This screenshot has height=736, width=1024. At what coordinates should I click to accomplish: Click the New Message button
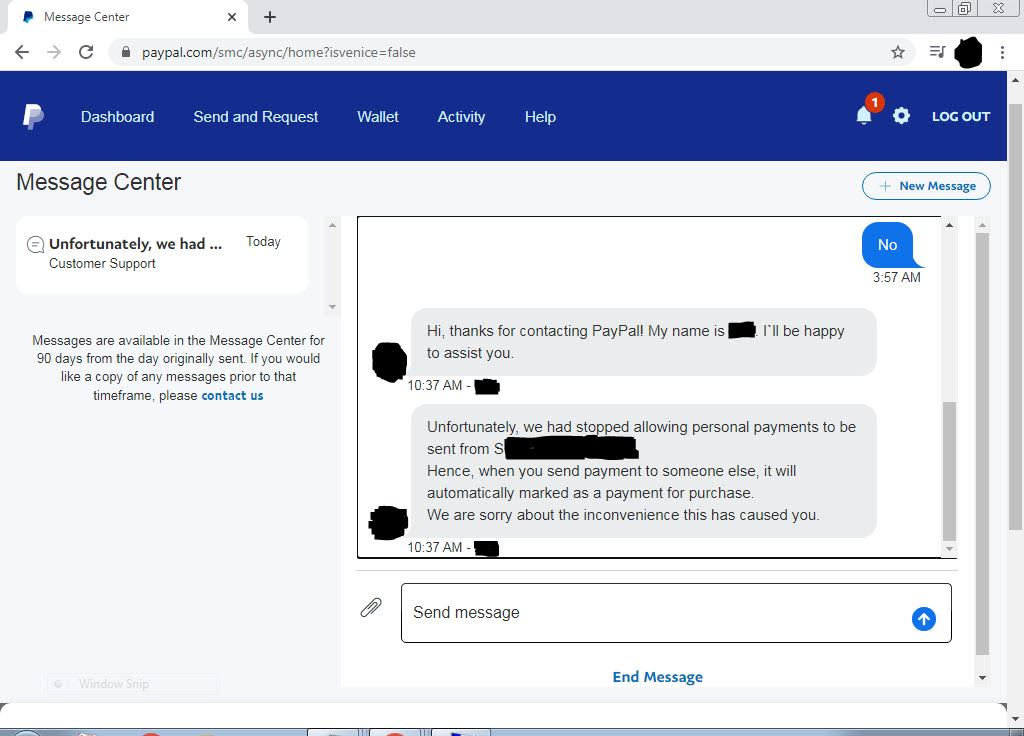(926, 186)
